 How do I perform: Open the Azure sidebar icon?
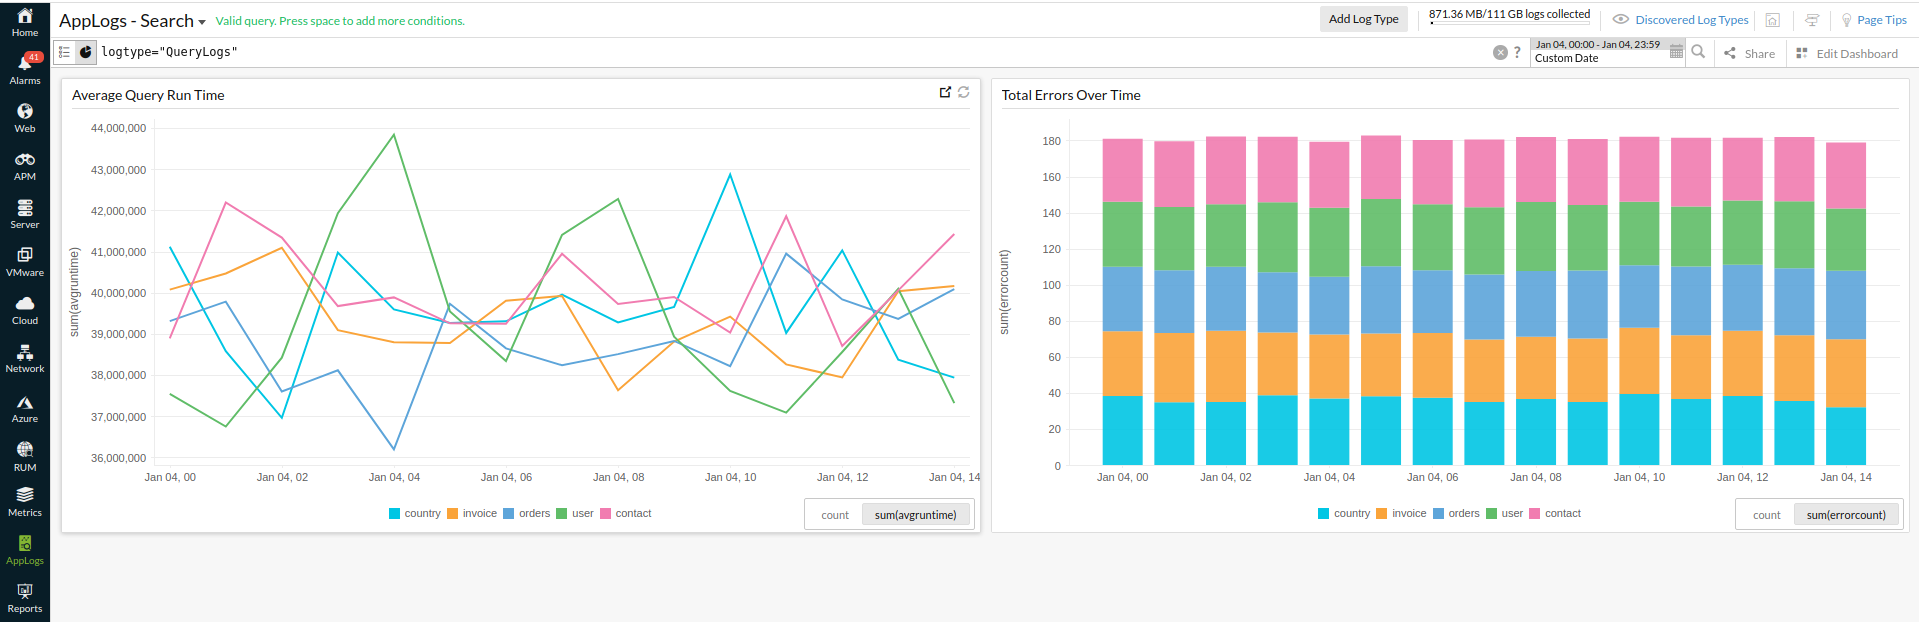(x=25, y=408)
